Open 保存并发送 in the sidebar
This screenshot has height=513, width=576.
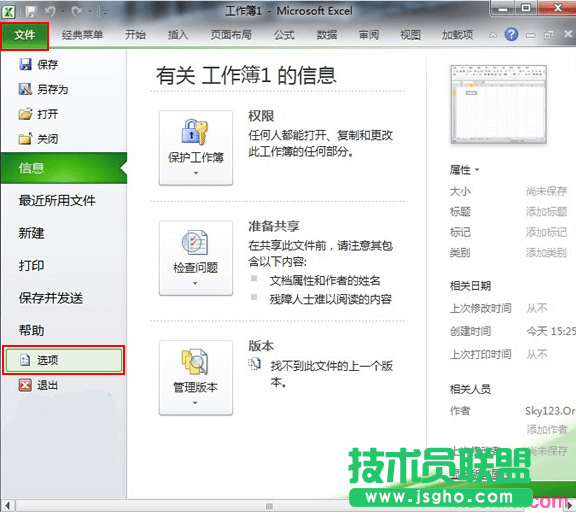[x=51, y=298]
